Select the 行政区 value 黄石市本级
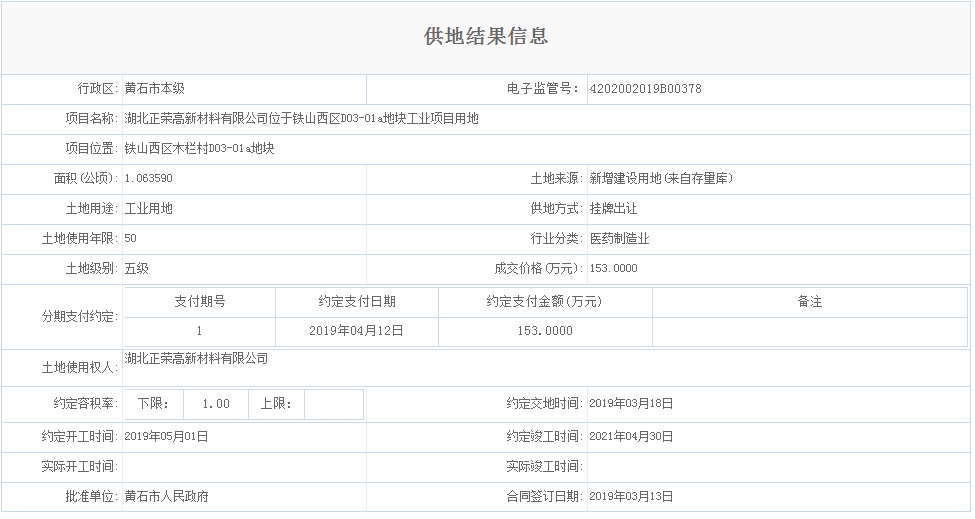Screen dimensions: 975x519 tap(154, 89)
